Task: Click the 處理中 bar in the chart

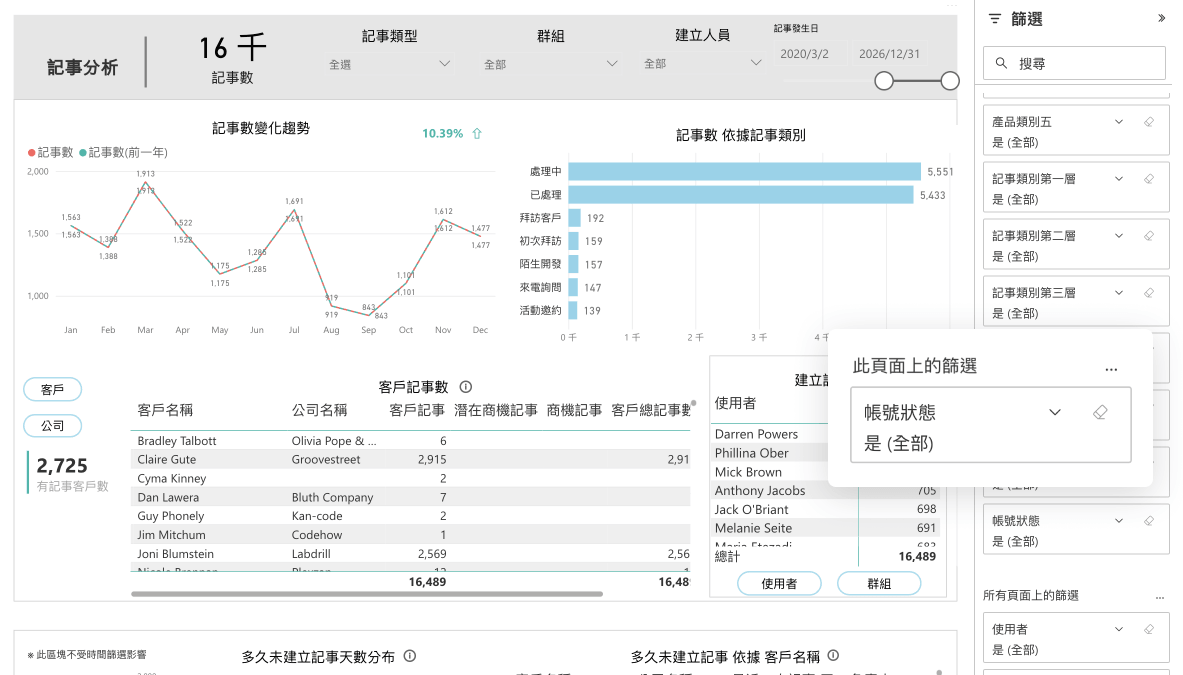Action: coord(745,171)
